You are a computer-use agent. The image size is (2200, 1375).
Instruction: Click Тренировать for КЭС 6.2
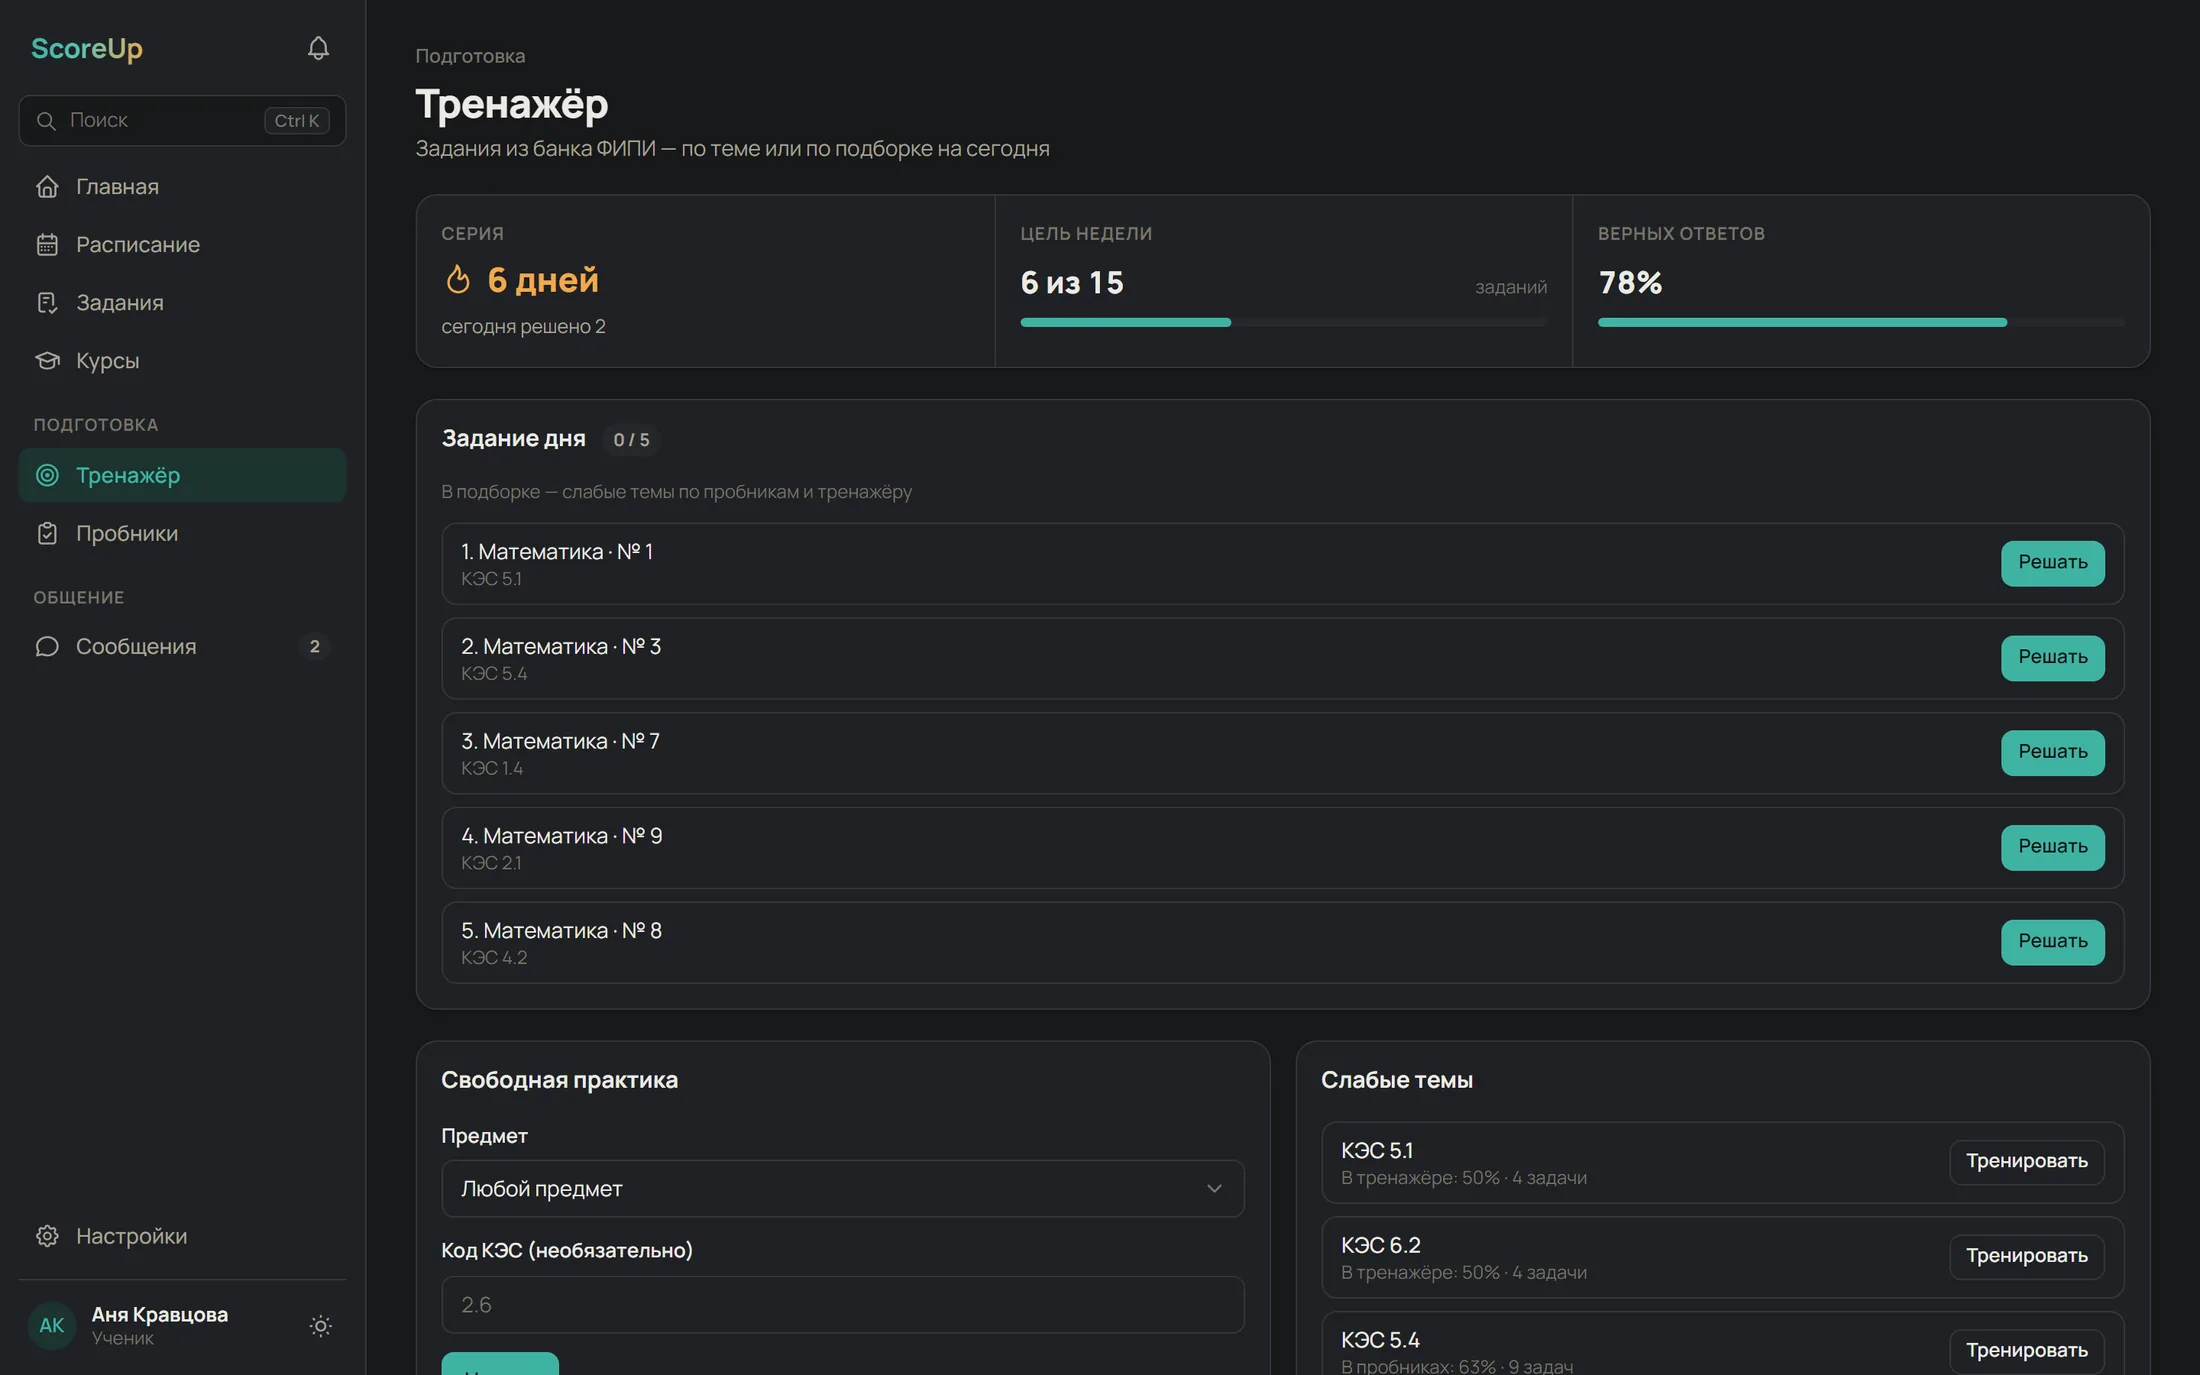point(2026,1257)
